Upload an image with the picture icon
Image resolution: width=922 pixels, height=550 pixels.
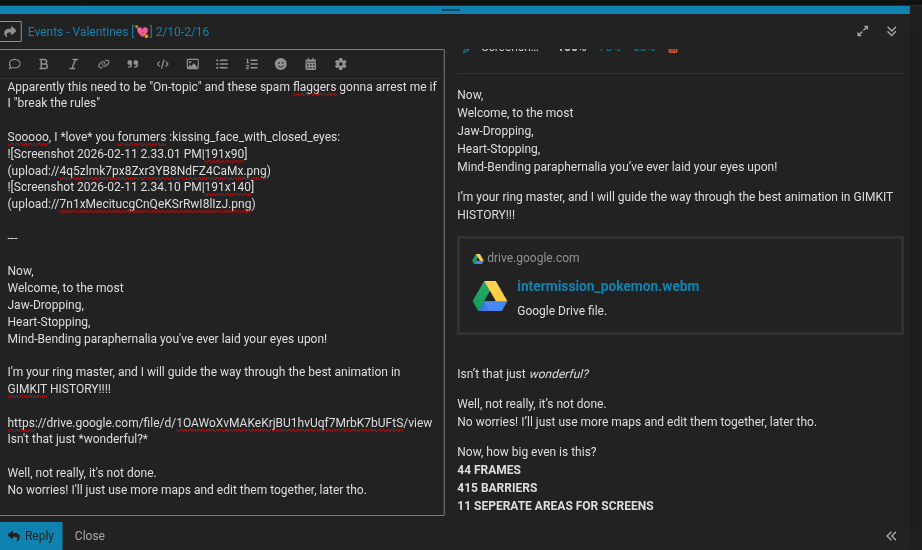click(192, 64)
